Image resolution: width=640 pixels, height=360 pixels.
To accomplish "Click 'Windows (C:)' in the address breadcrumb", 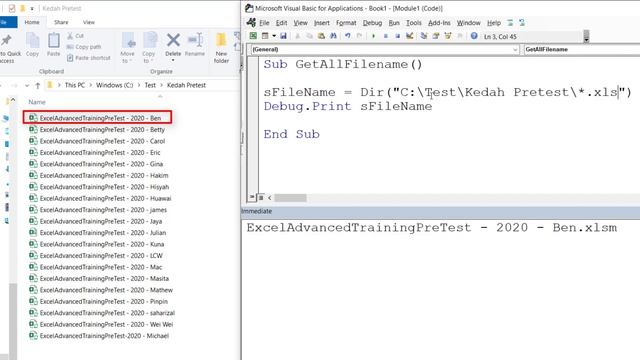I will (x=115, y=85).
